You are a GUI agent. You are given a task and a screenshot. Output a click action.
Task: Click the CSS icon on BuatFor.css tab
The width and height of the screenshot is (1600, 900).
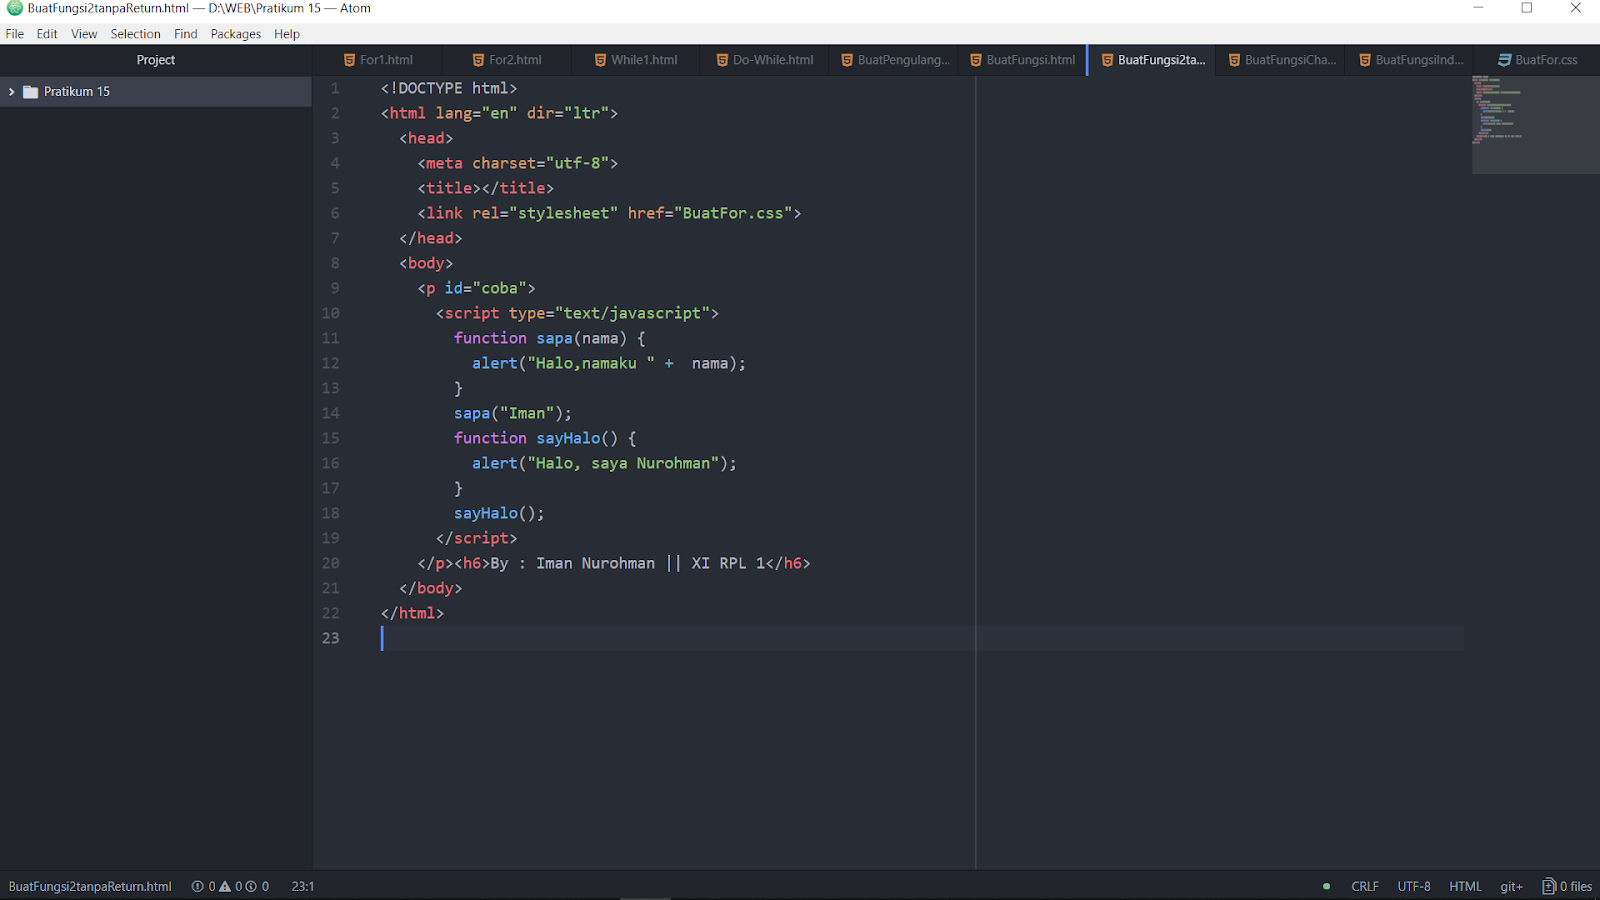1503,59
